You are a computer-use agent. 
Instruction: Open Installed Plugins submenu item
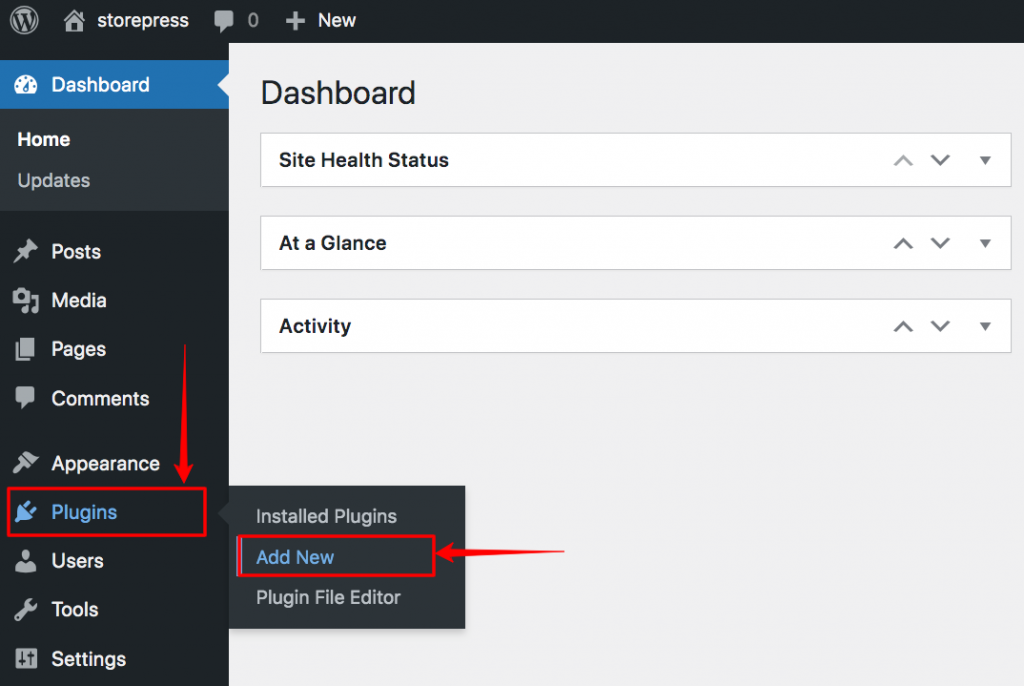327,516
